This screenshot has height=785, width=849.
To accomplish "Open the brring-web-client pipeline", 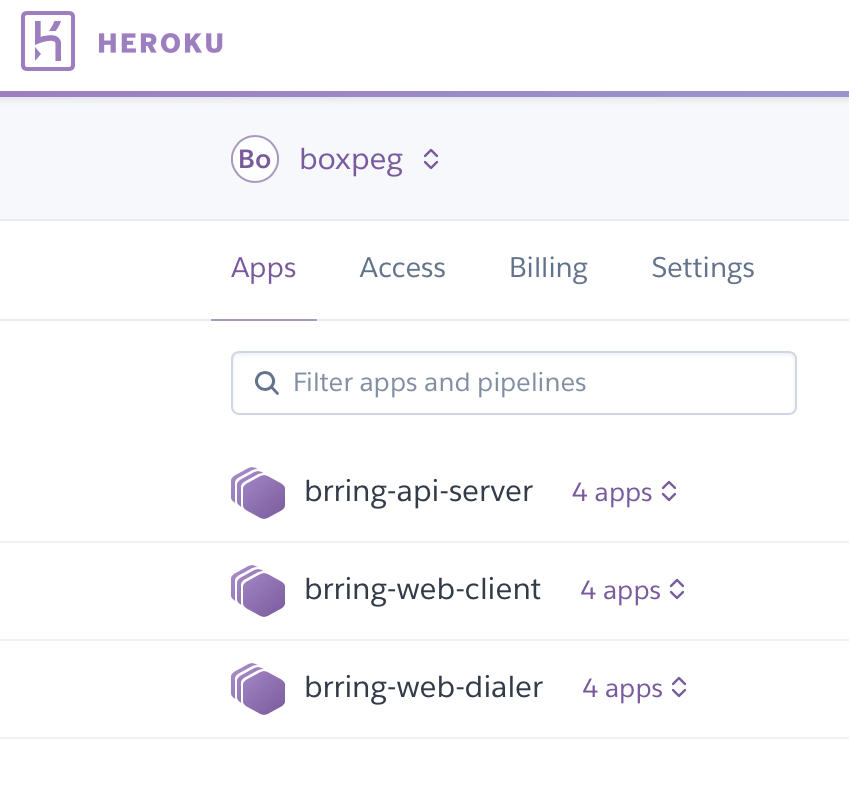I will tap(422, 589).
